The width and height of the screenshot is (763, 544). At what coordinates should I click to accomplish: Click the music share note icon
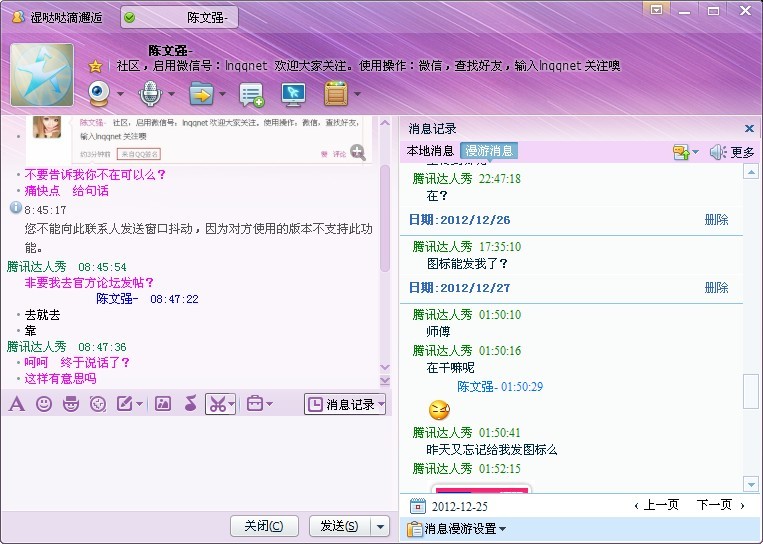coord(191,403)
